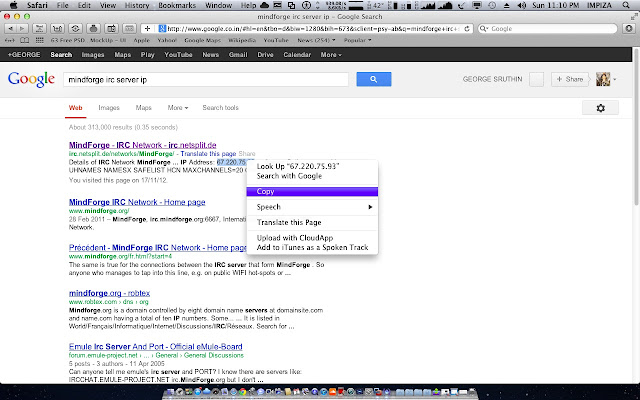
Task: Show Top Sites grid icon
Action: click(x=40, y=40)
